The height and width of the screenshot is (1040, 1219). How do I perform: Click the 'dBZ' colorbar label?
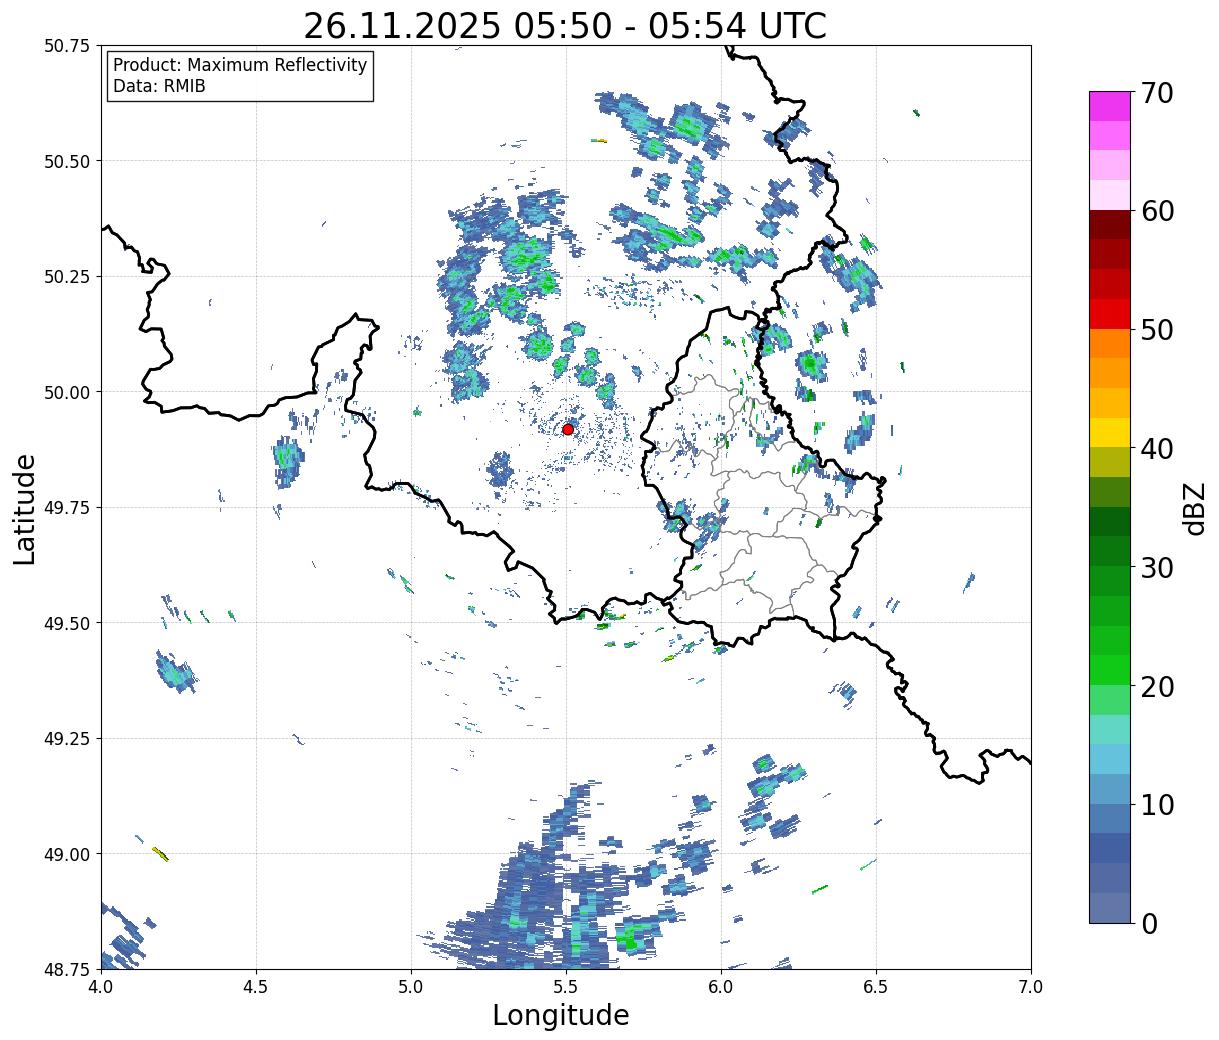(x=1195, y=507)
